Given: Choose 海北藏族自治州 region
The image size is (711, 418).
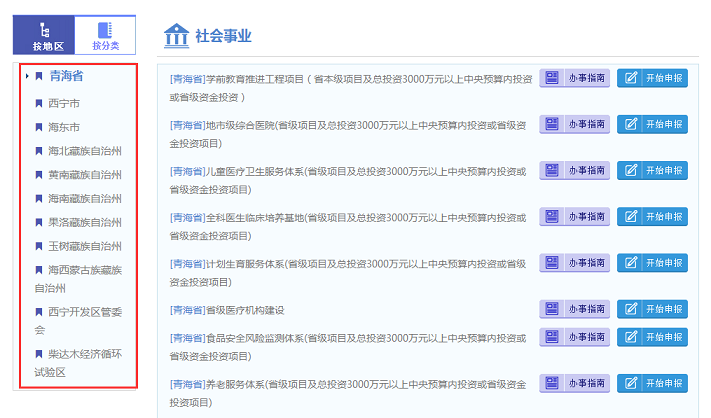Looking at the screenshot, I should coord(85,151).
